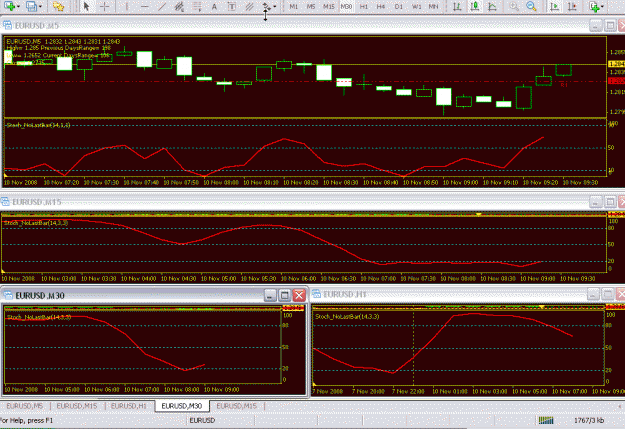Switch to the EURUSD,M5 bottom tab
625x429 pixels.
[x=25, y=406]
